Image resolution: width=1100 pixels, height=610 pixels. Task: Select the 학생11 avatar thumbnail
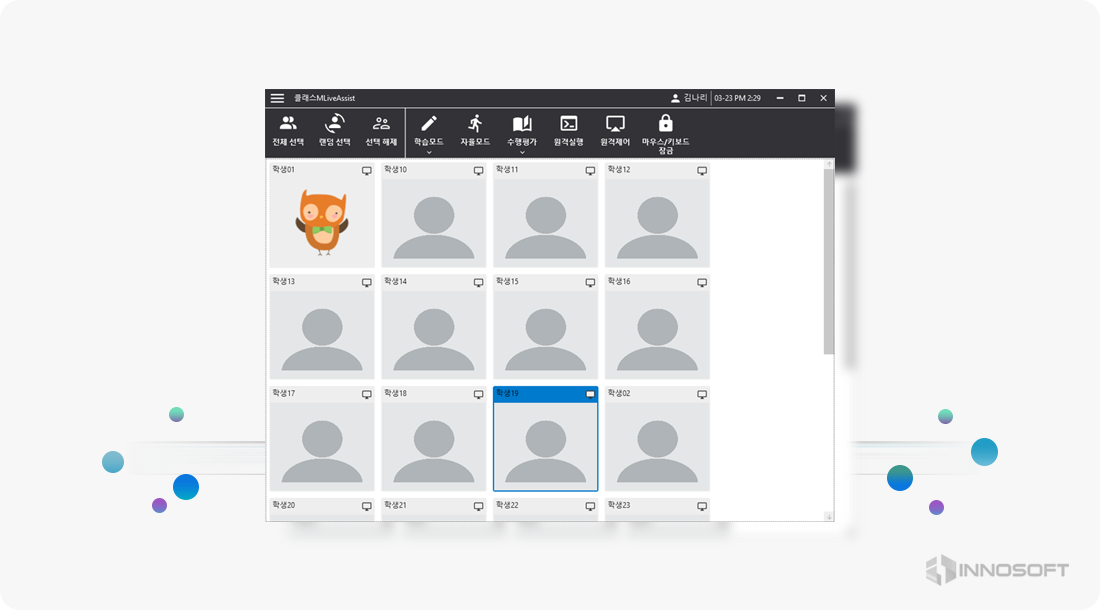[x=546, y=222]
